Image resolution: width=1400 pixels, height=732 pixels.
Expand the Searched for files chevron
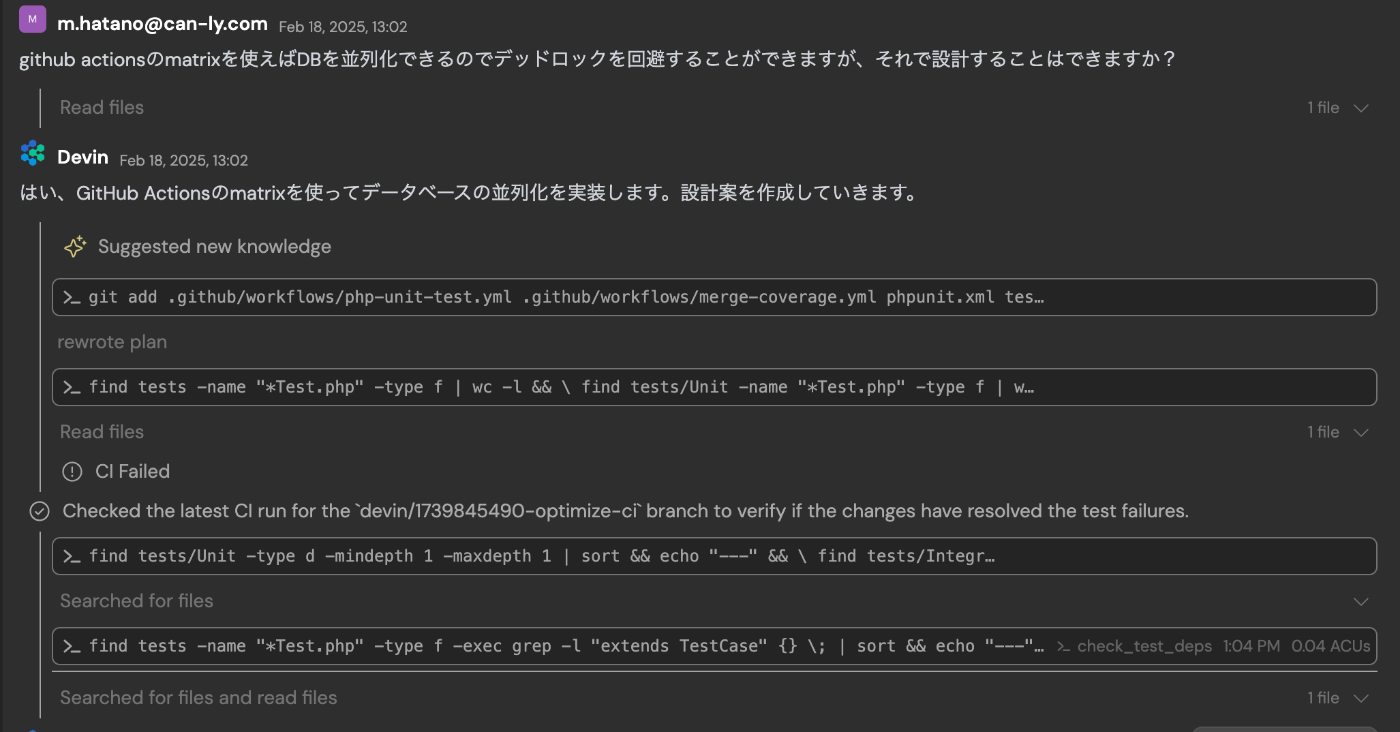(x=1360, y=601)
